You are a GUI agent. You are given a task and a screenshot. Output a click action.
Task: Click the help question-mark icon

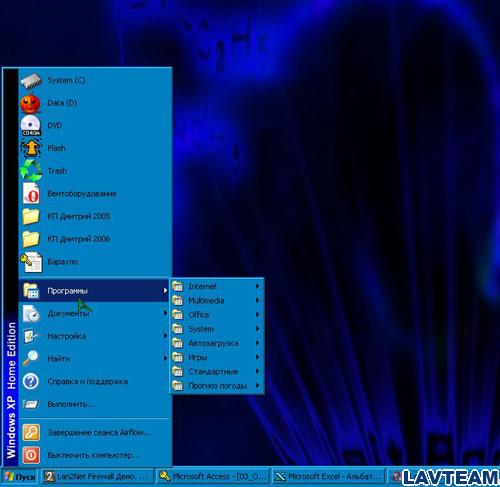(31, 381)
